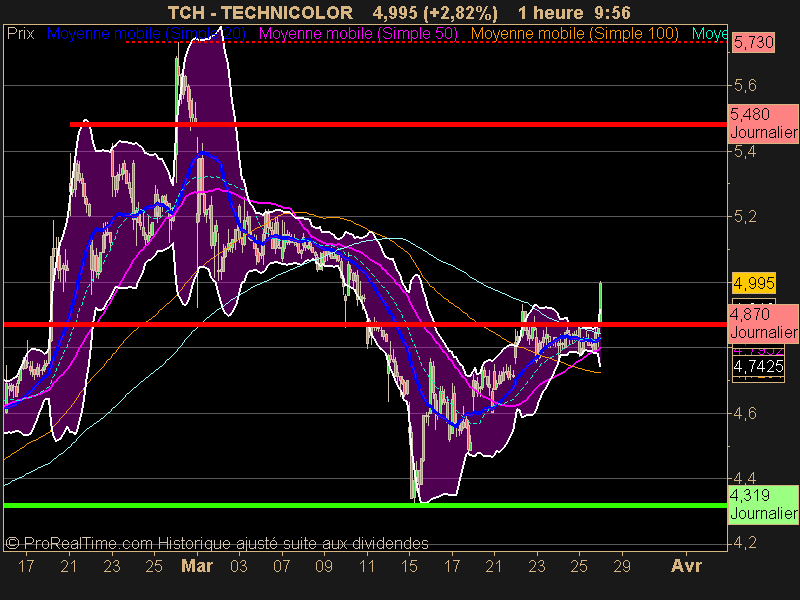Click the 4,6 price axis label
800x600 pixels.
click(745, 413)
